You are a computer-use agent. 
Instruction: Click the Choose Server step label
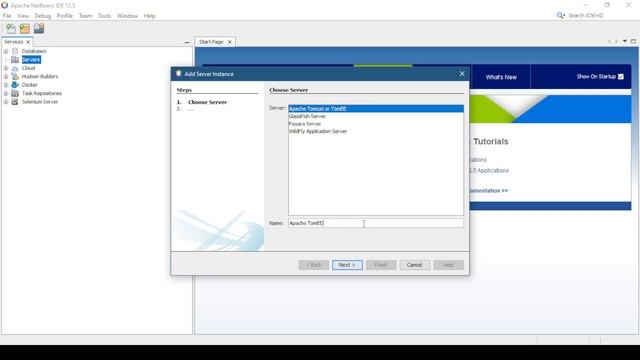pyautogui.click(x=207, y=102)
